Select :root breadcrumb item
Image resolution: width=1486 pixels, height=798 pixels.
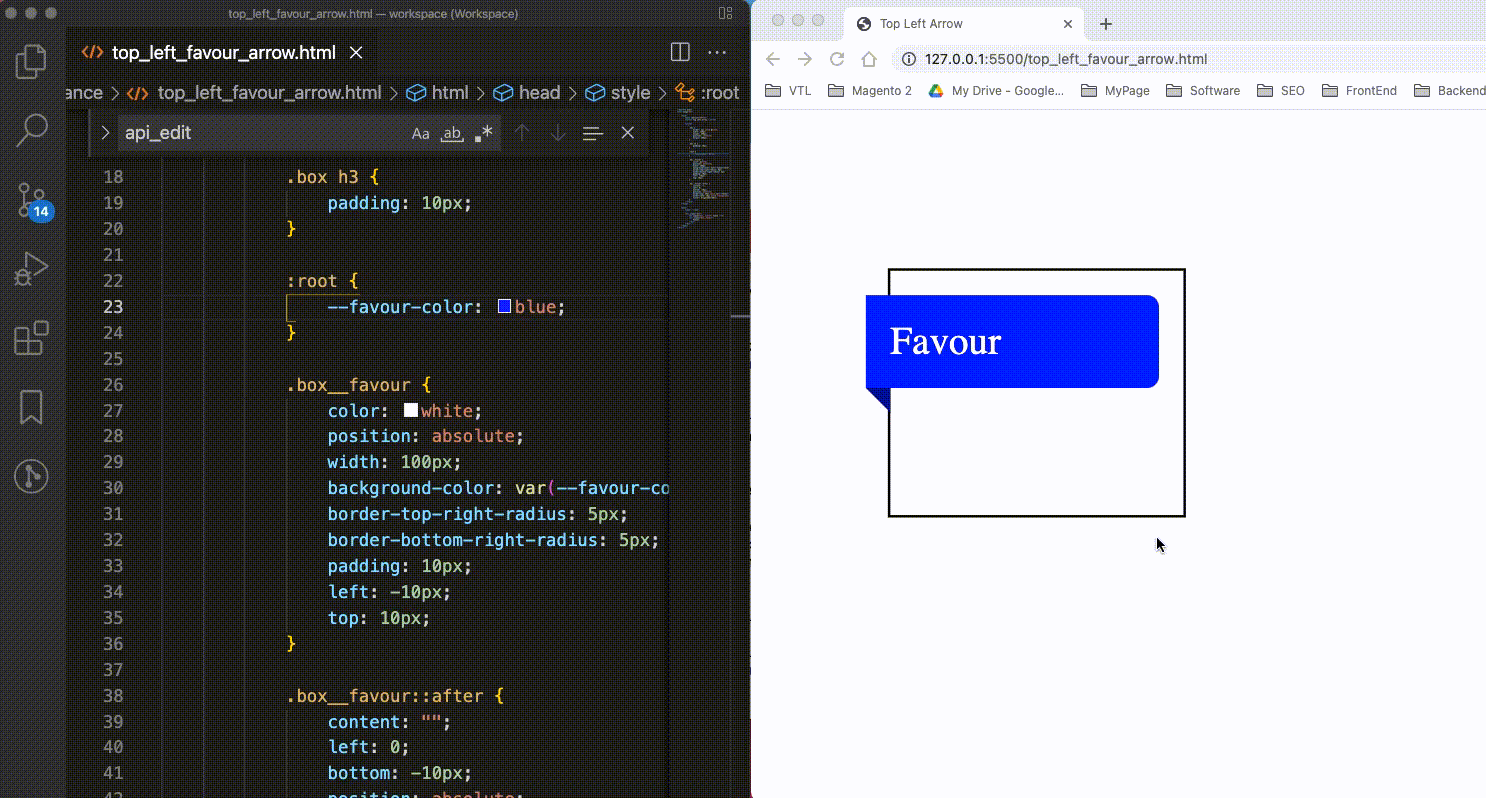coord(708,93)
